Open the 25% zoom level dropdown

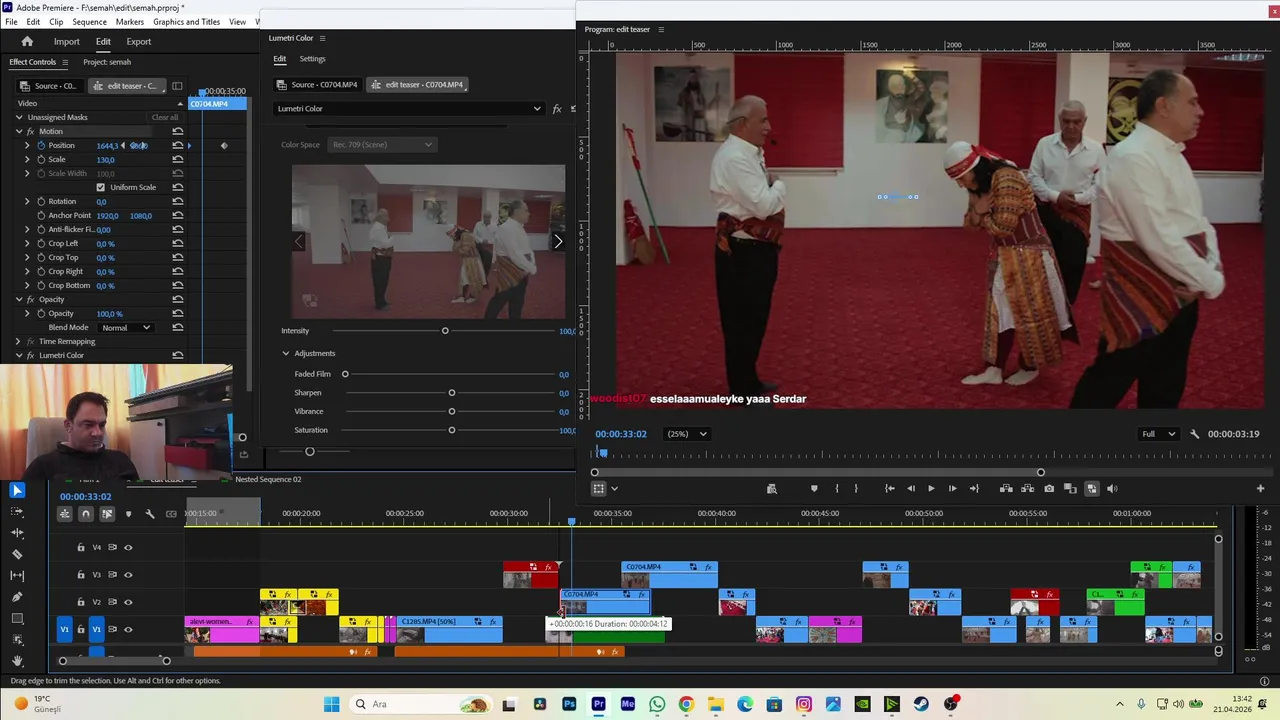pyautogui.click(x=687, y=434)
